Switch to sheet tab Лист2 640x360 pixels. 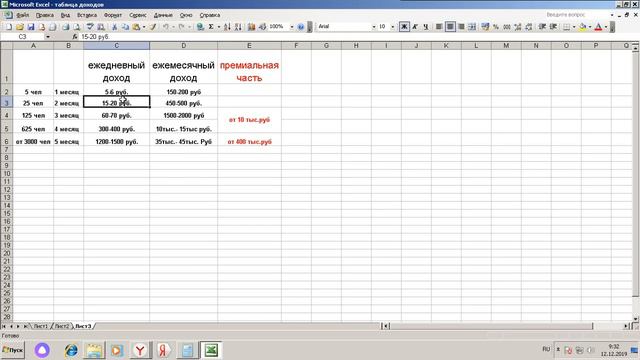pyautogui.click(x=62, y=326)
